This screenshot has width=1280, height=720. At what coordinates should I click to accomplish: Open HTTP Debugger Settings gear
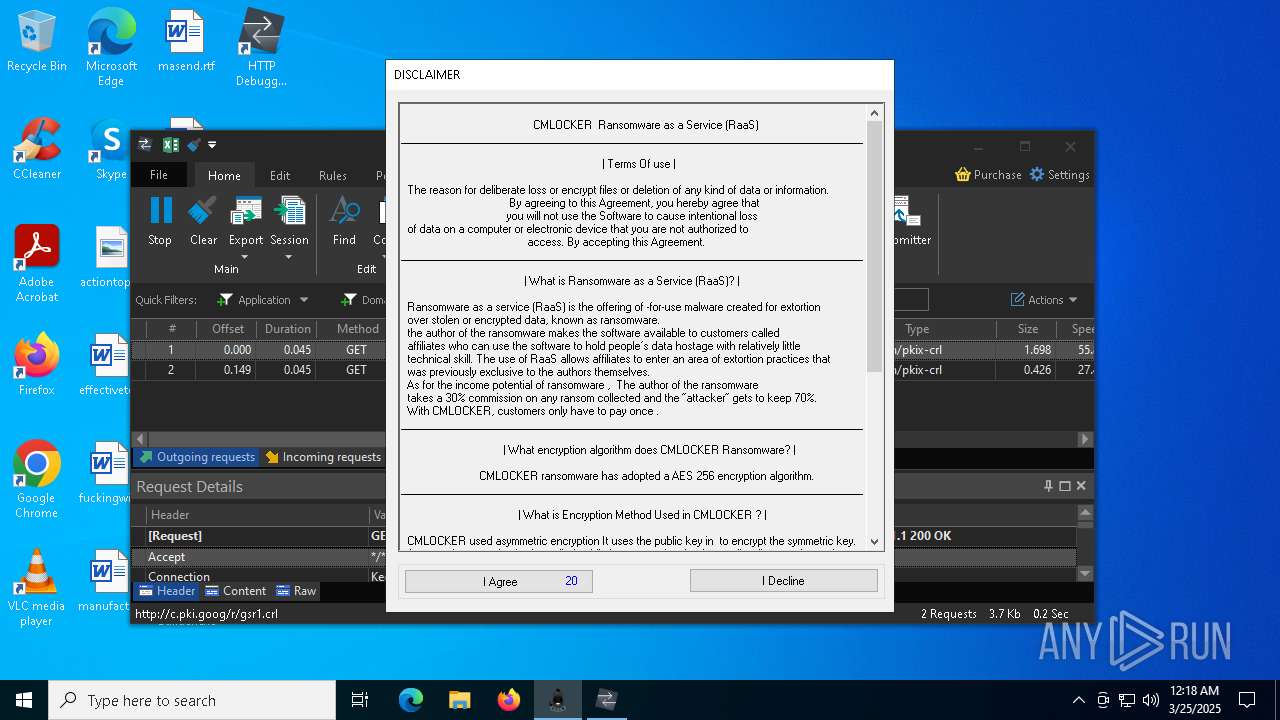point(1059,174)
